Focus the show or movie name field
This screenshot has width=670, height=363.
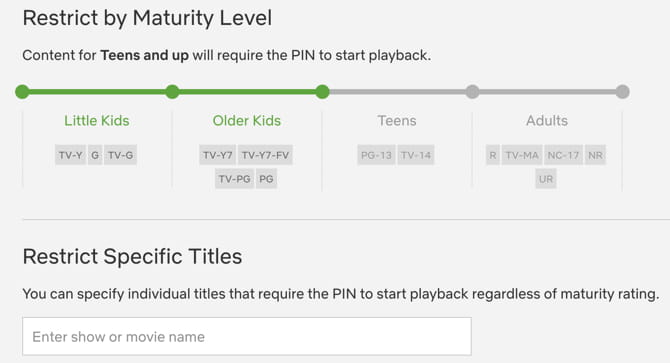247,337
